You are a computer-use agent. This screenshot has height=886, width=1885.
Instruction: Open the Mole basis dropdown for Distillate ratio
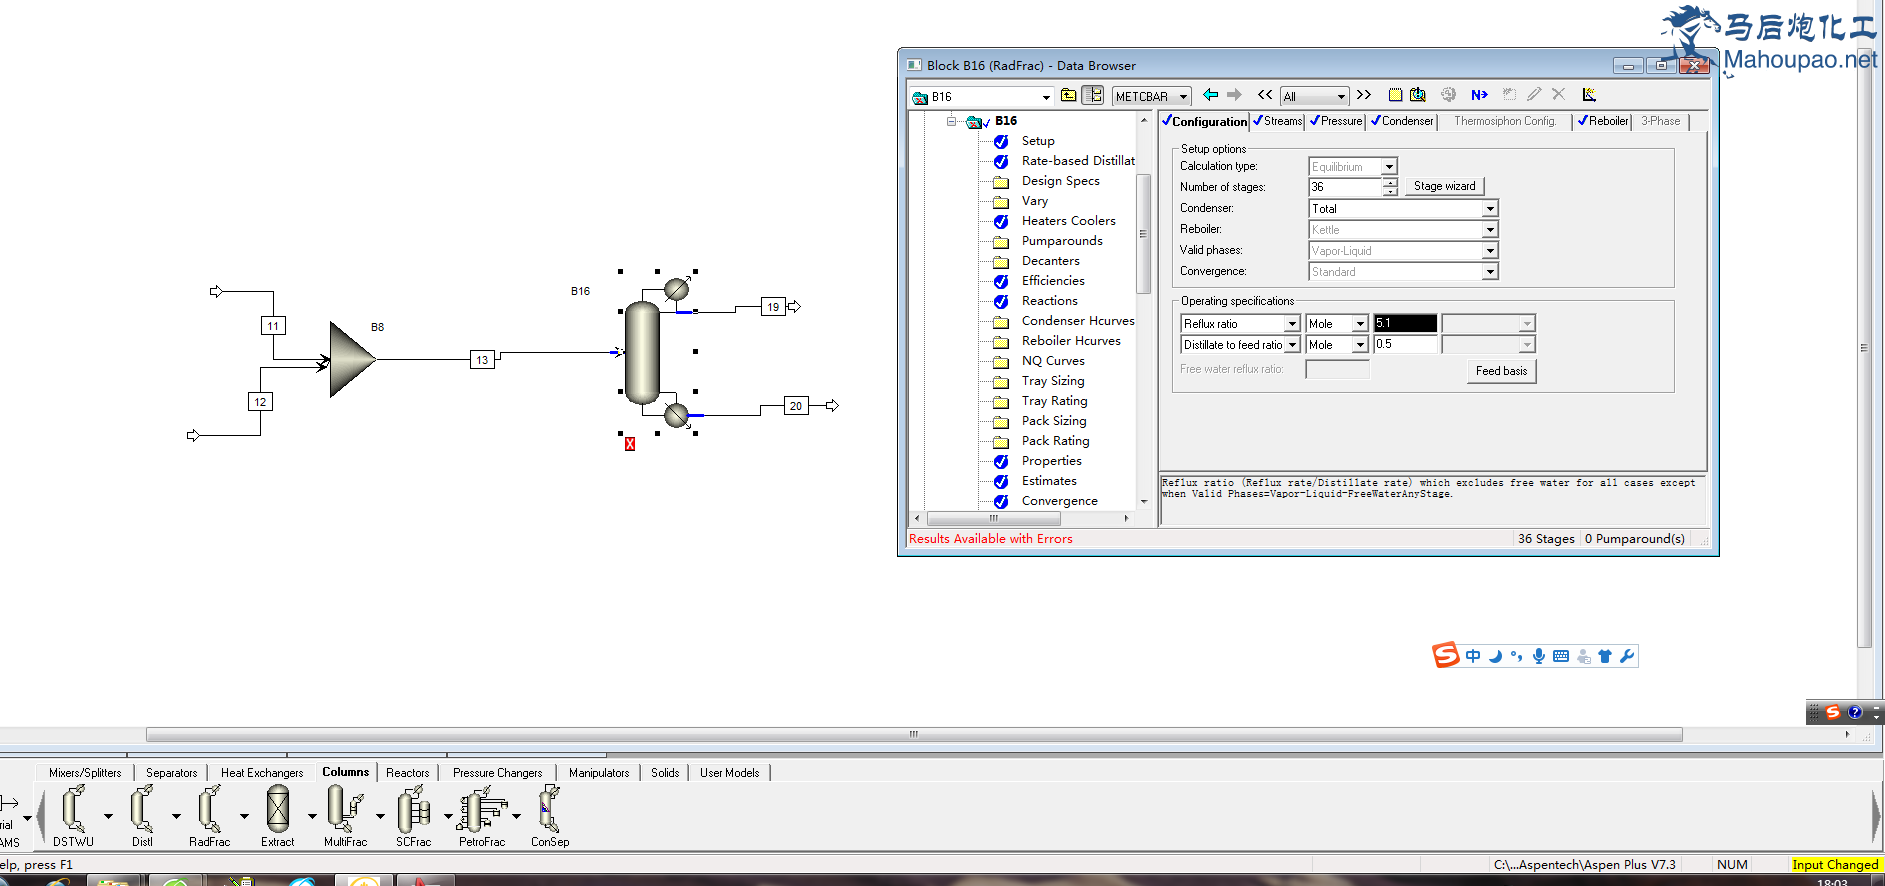coord(1360,345)
